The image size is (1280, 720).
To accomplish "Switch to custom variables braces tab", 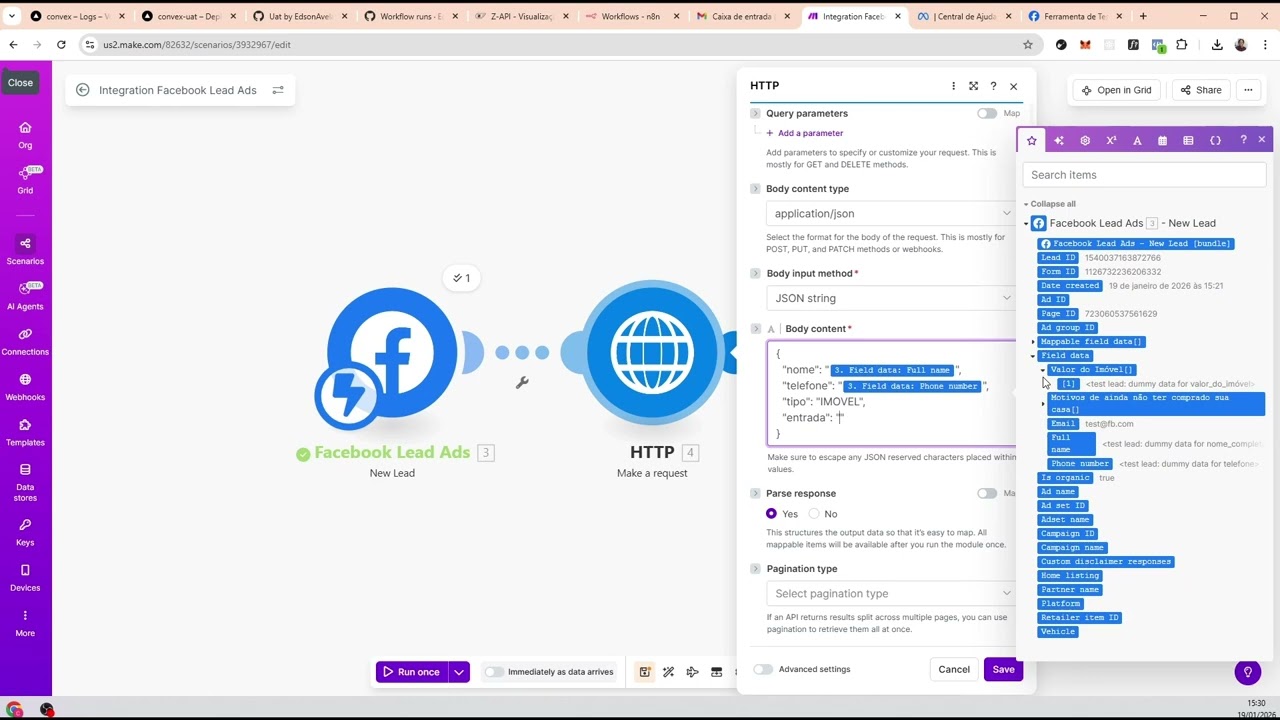I will pyautogui.click(x=1215, y=140).
